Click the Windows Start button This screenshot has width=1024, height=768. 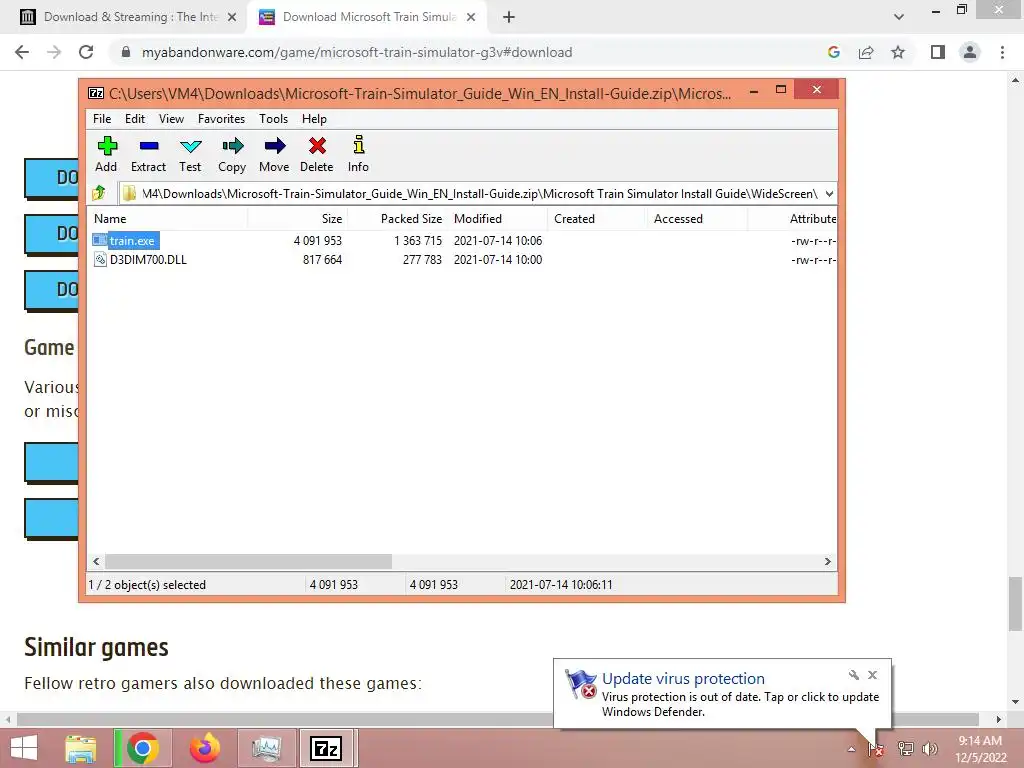pos(24,748)
